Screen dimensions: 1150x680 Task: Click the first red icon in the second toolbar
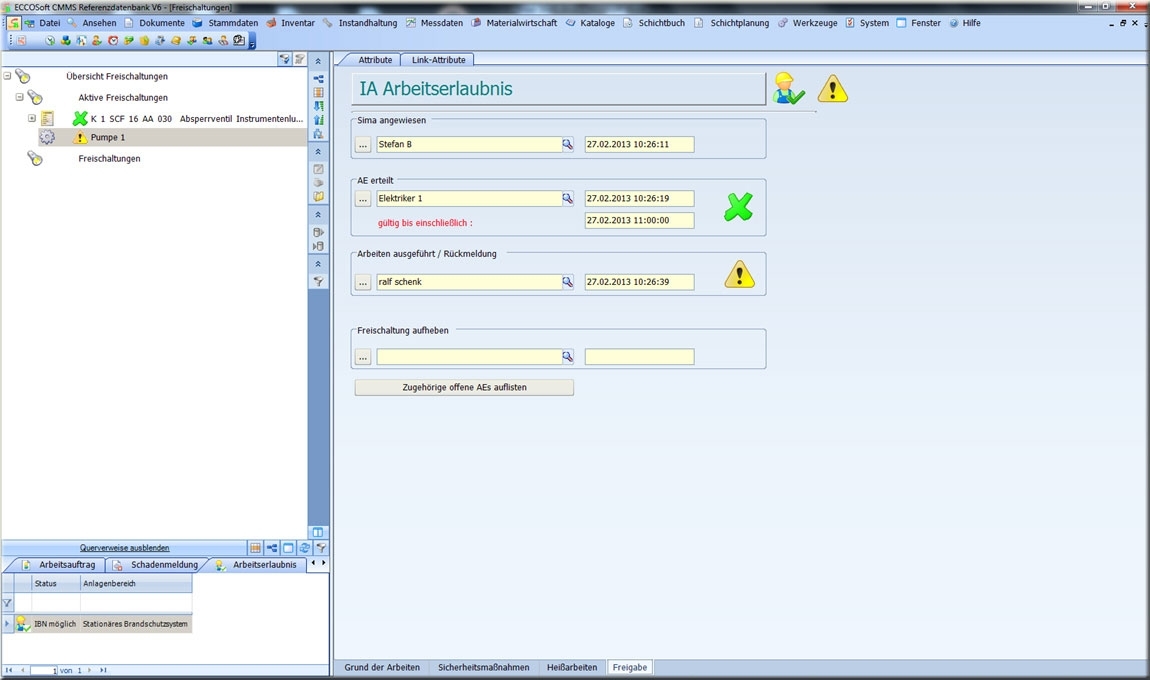click(x=21, y=40)
